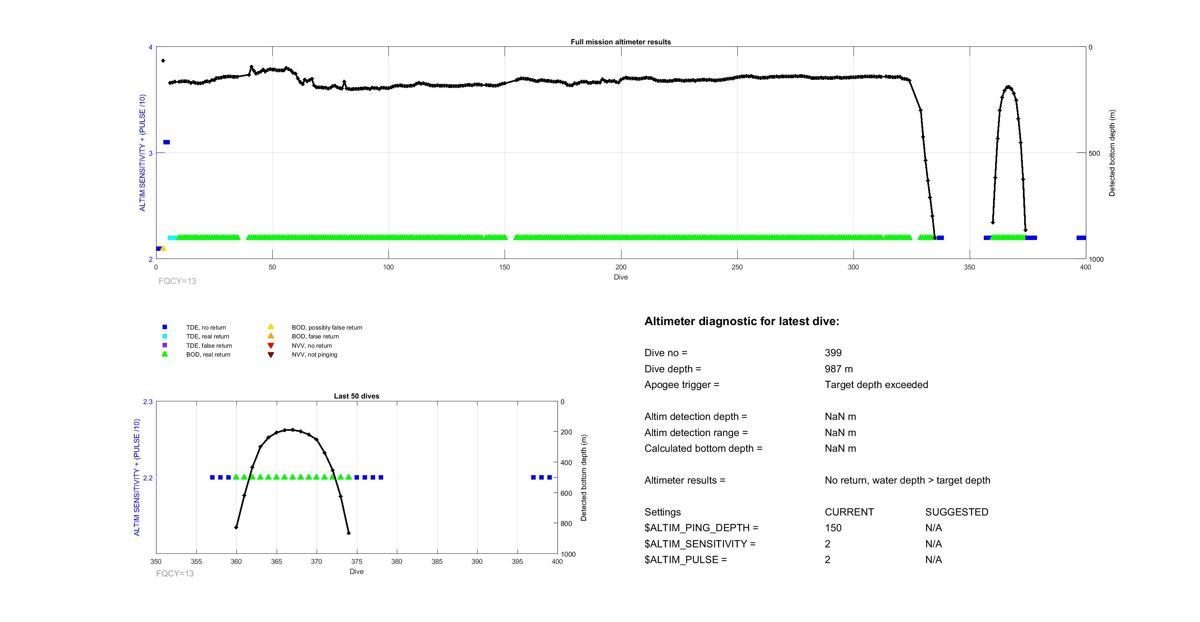Click the 'CURRENT' column header
This screenshot has height=622, width=1200.
[x=849, y=512]
